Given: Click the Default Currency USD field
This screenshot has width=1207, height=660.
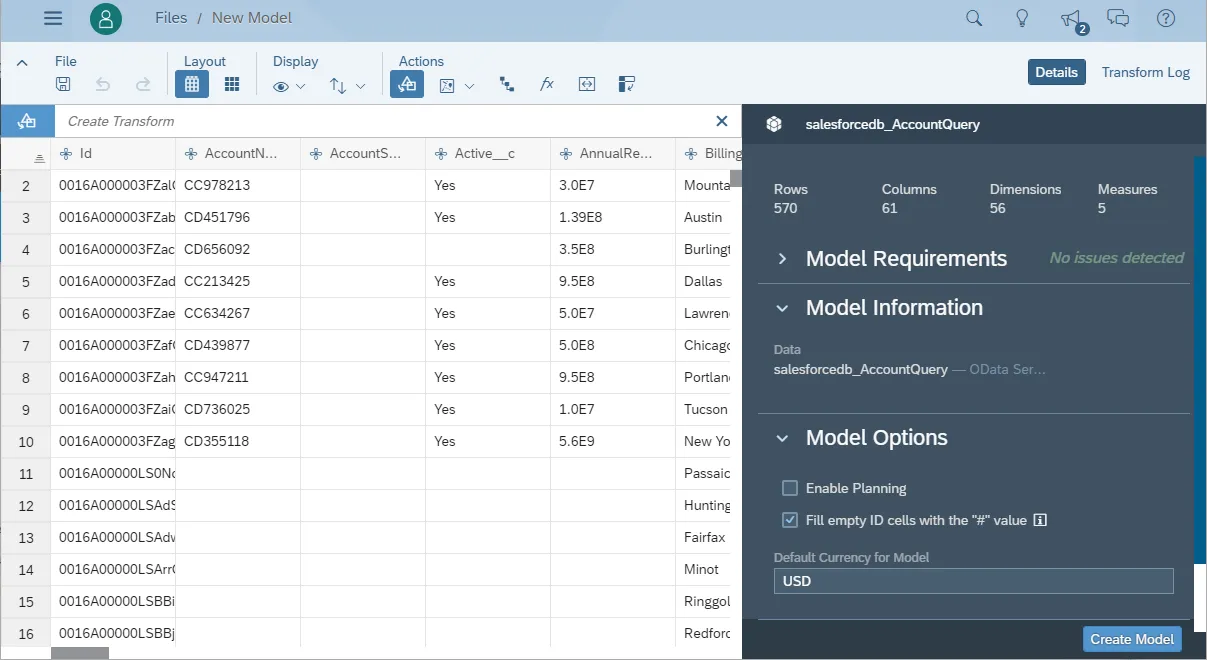Looking at the screenshot, I should 973,580.
